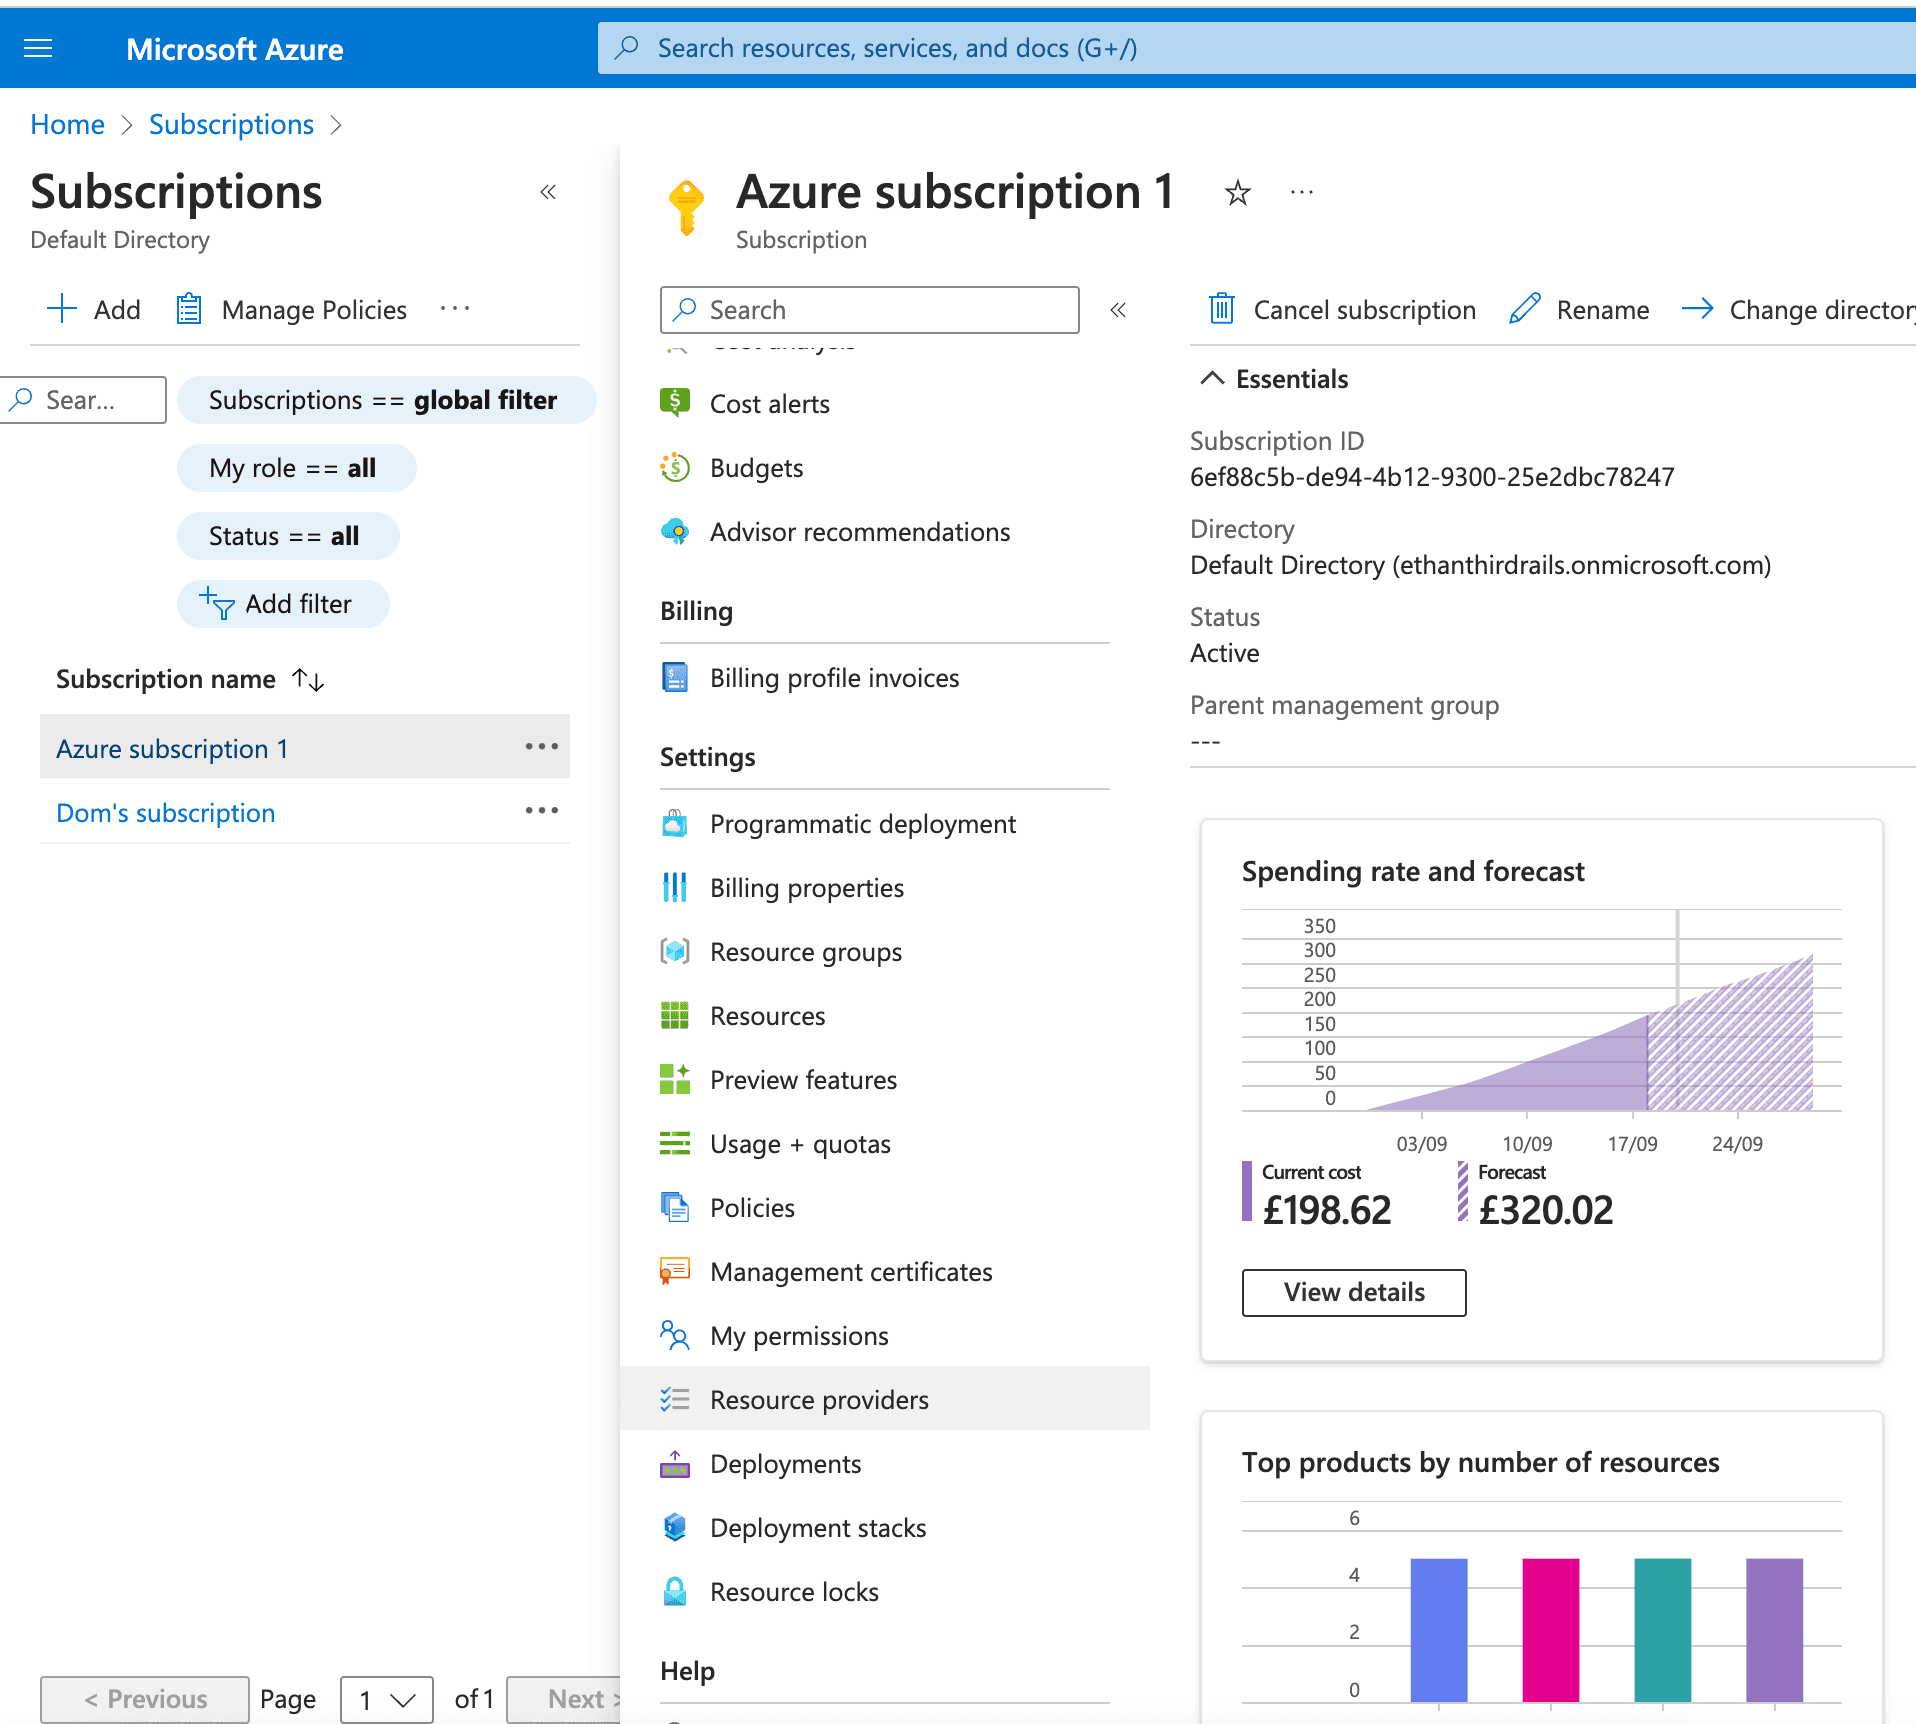Click the pink bar in Top products chart

click(x=1551, y=1629)
